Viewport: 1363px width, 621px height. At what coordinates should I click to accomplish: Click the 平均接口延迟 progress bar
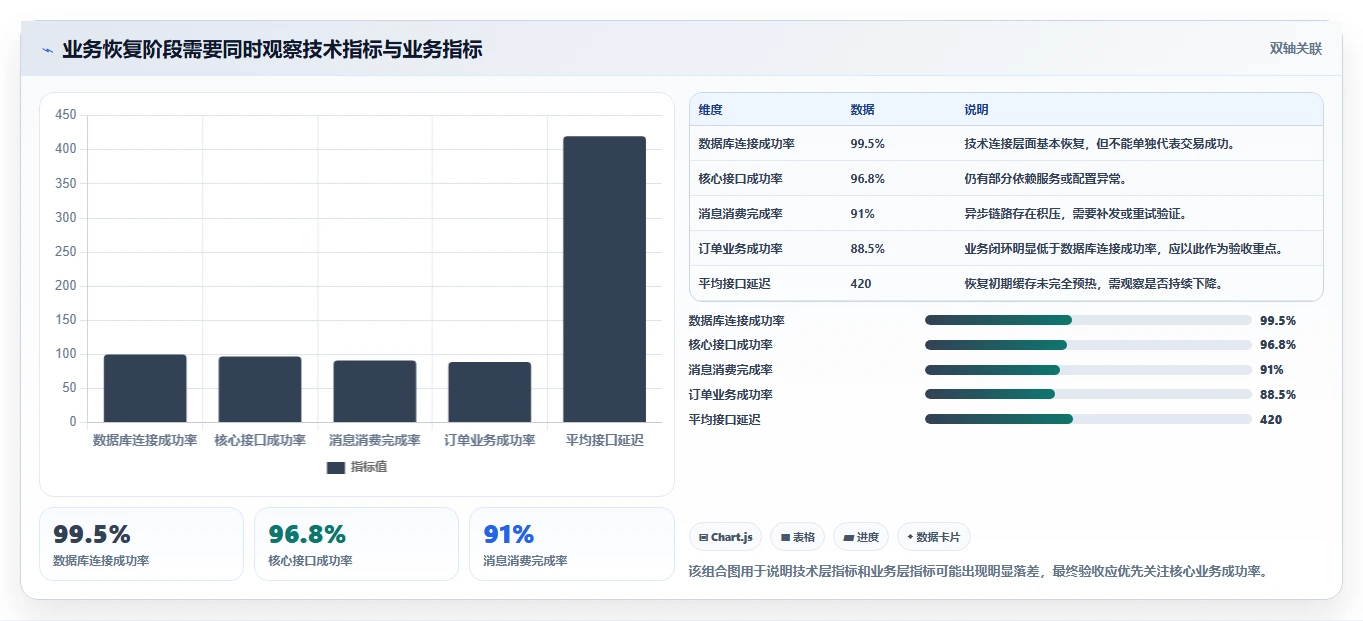coord(1088,419)
